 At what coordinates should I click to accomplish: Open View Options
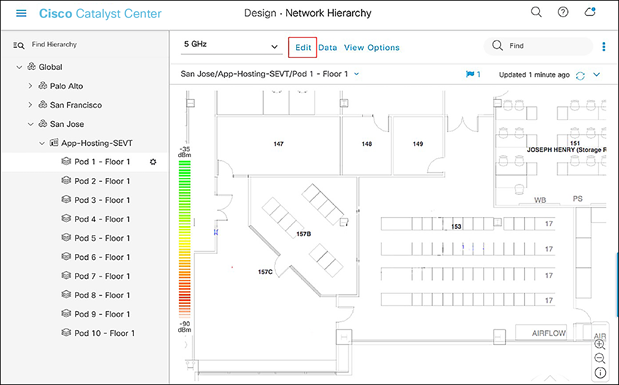pos(371,47)
